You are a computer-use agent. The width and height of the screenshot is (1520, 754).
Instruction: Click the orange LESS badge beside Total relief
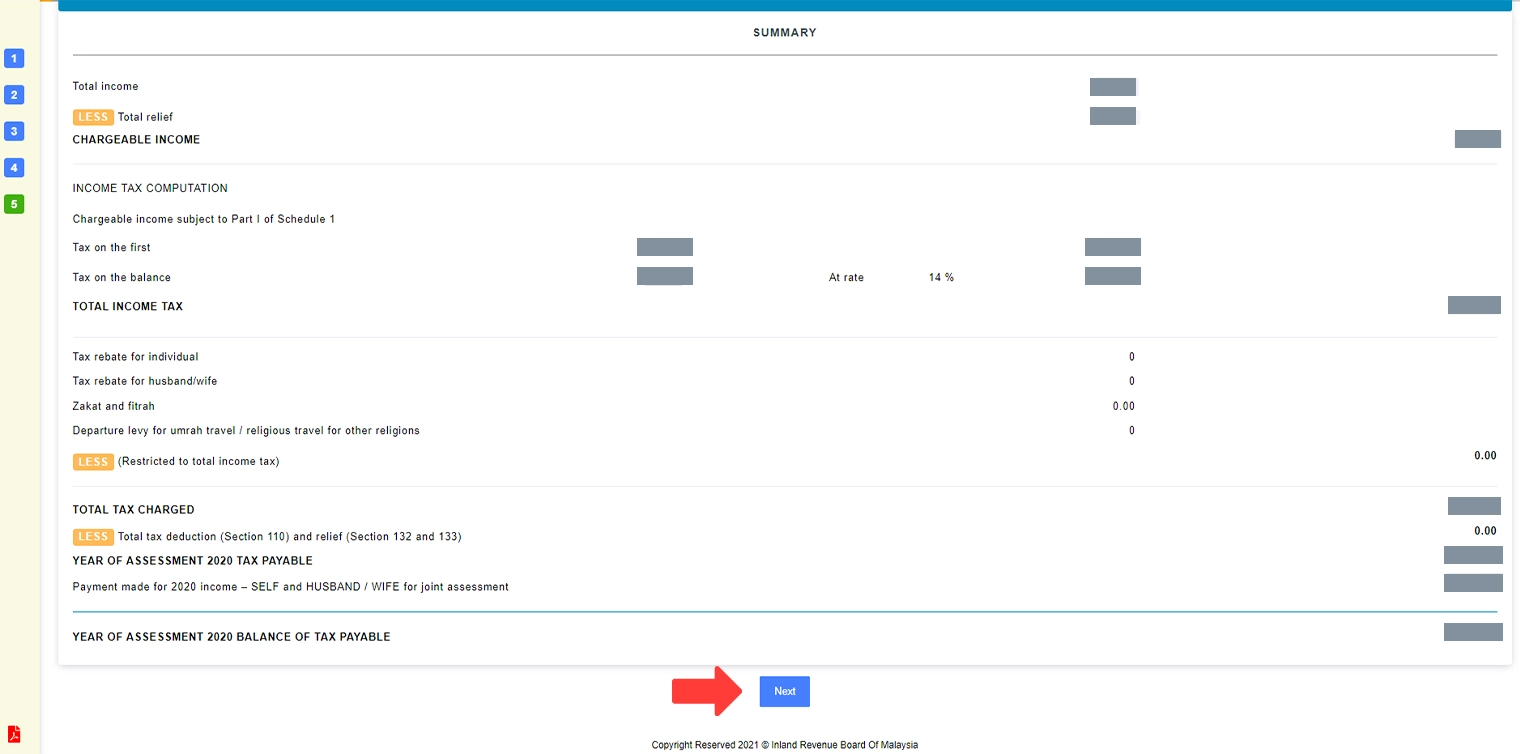pyautogui.click(x=93, y=116)
